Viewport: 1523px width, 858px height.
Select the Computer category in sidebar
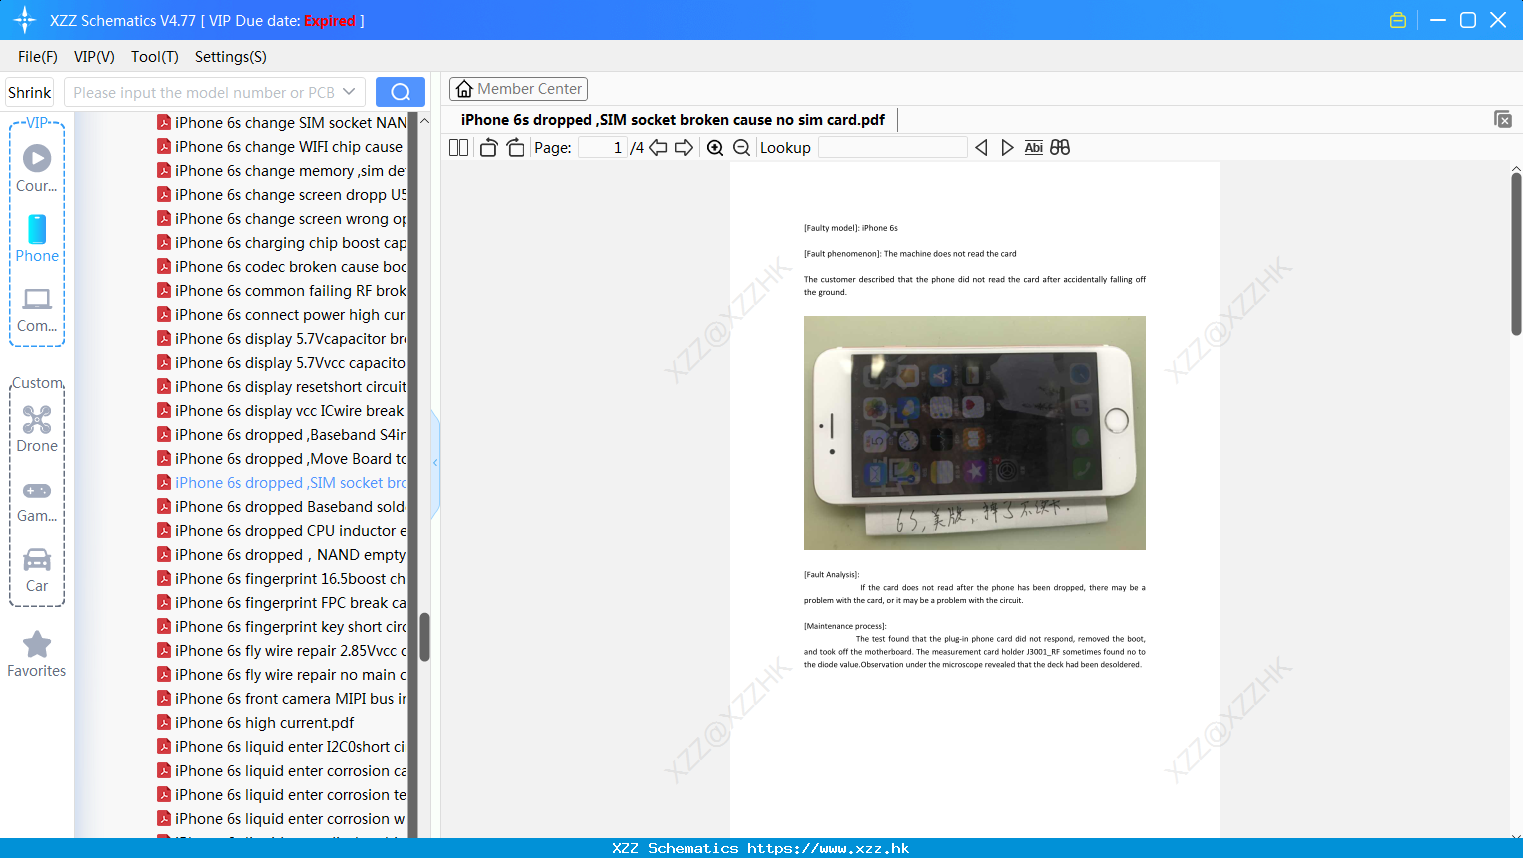point(37,310)
